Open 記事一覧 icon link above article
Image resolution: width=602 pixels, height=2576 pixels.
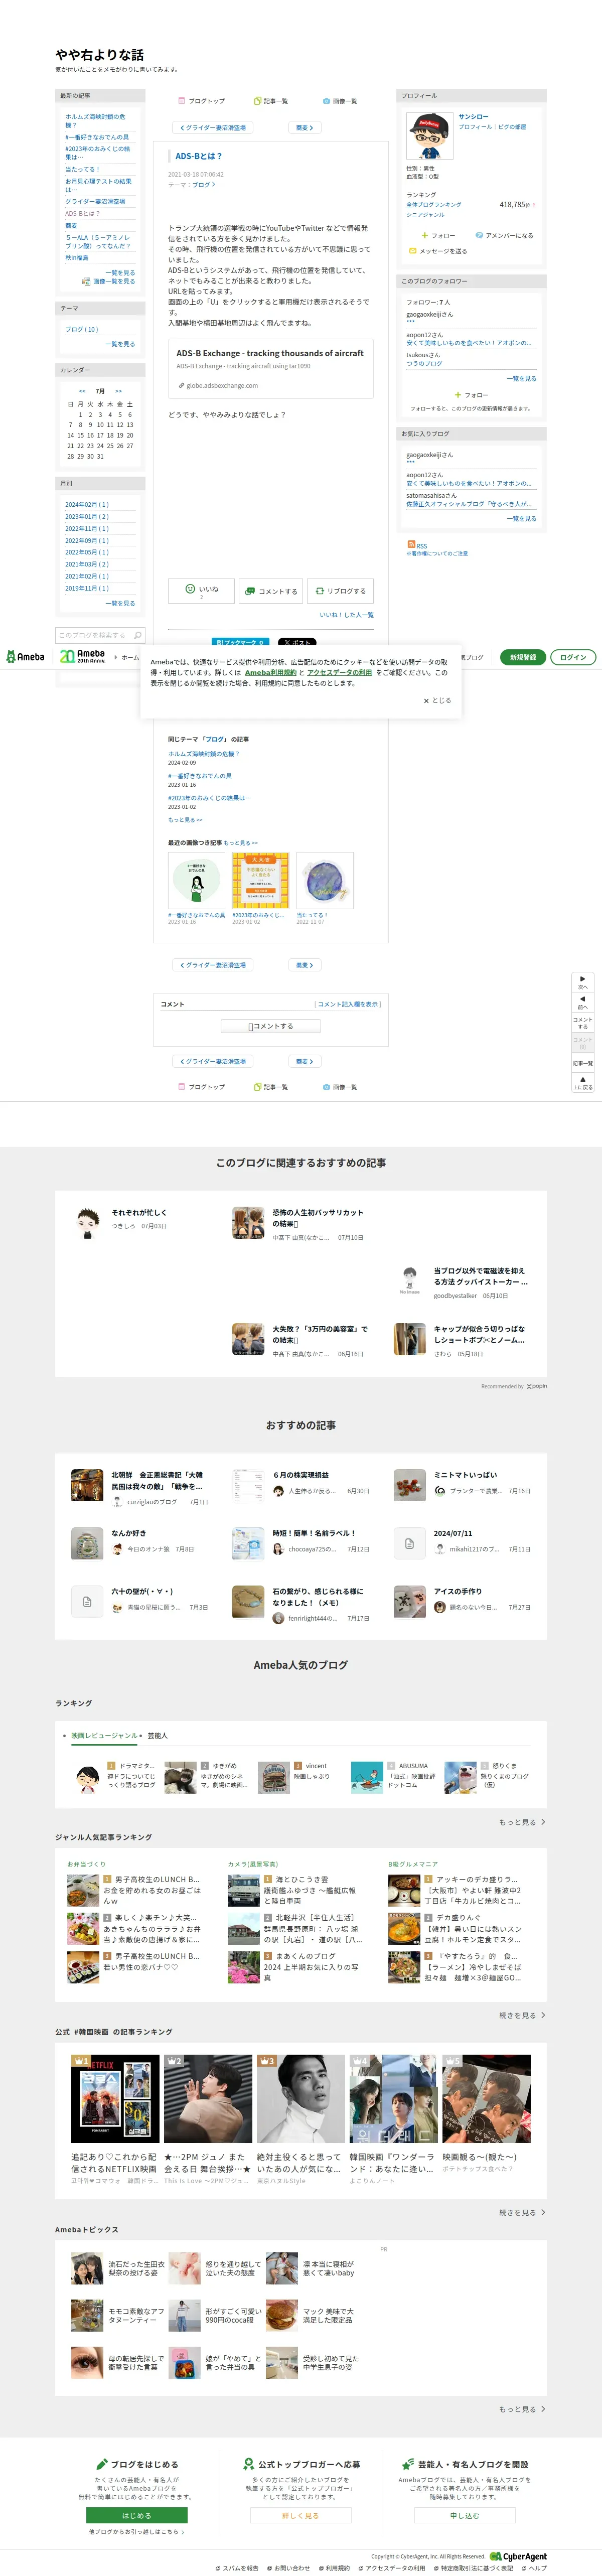271,101
